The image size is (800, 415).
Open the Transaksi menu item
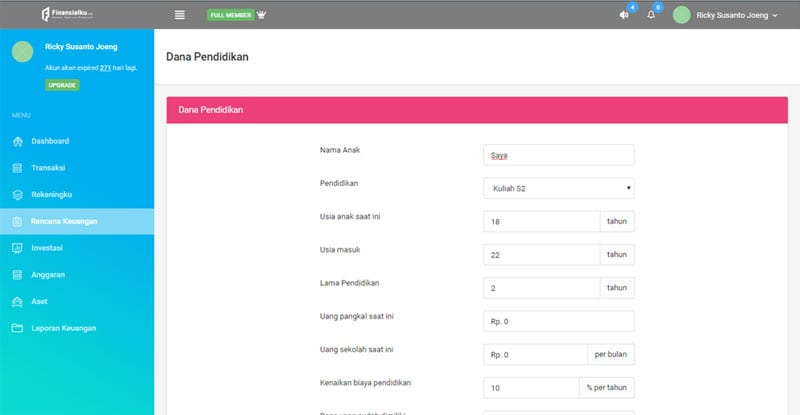(x=48, y=168)
